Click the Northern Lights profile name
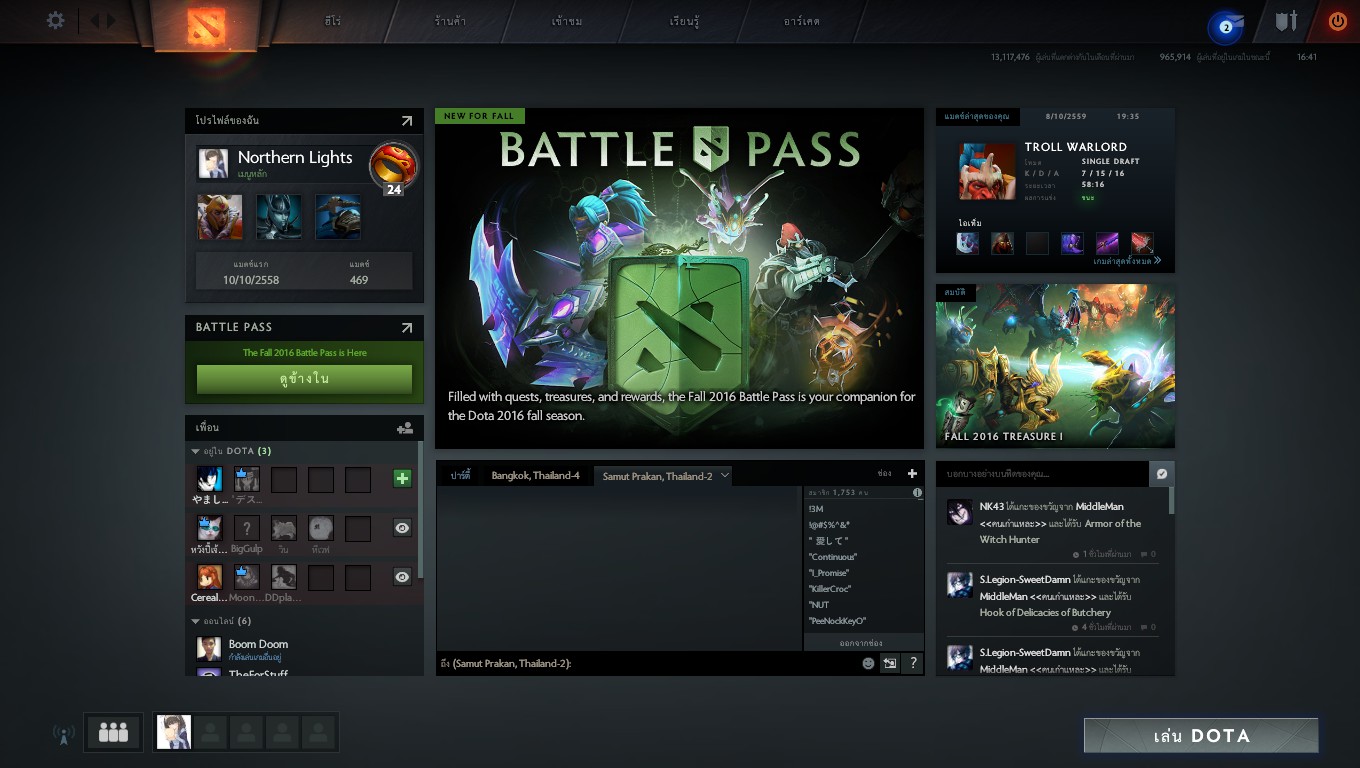Screen dimensions: 1360x768 [x=295, y=157]
